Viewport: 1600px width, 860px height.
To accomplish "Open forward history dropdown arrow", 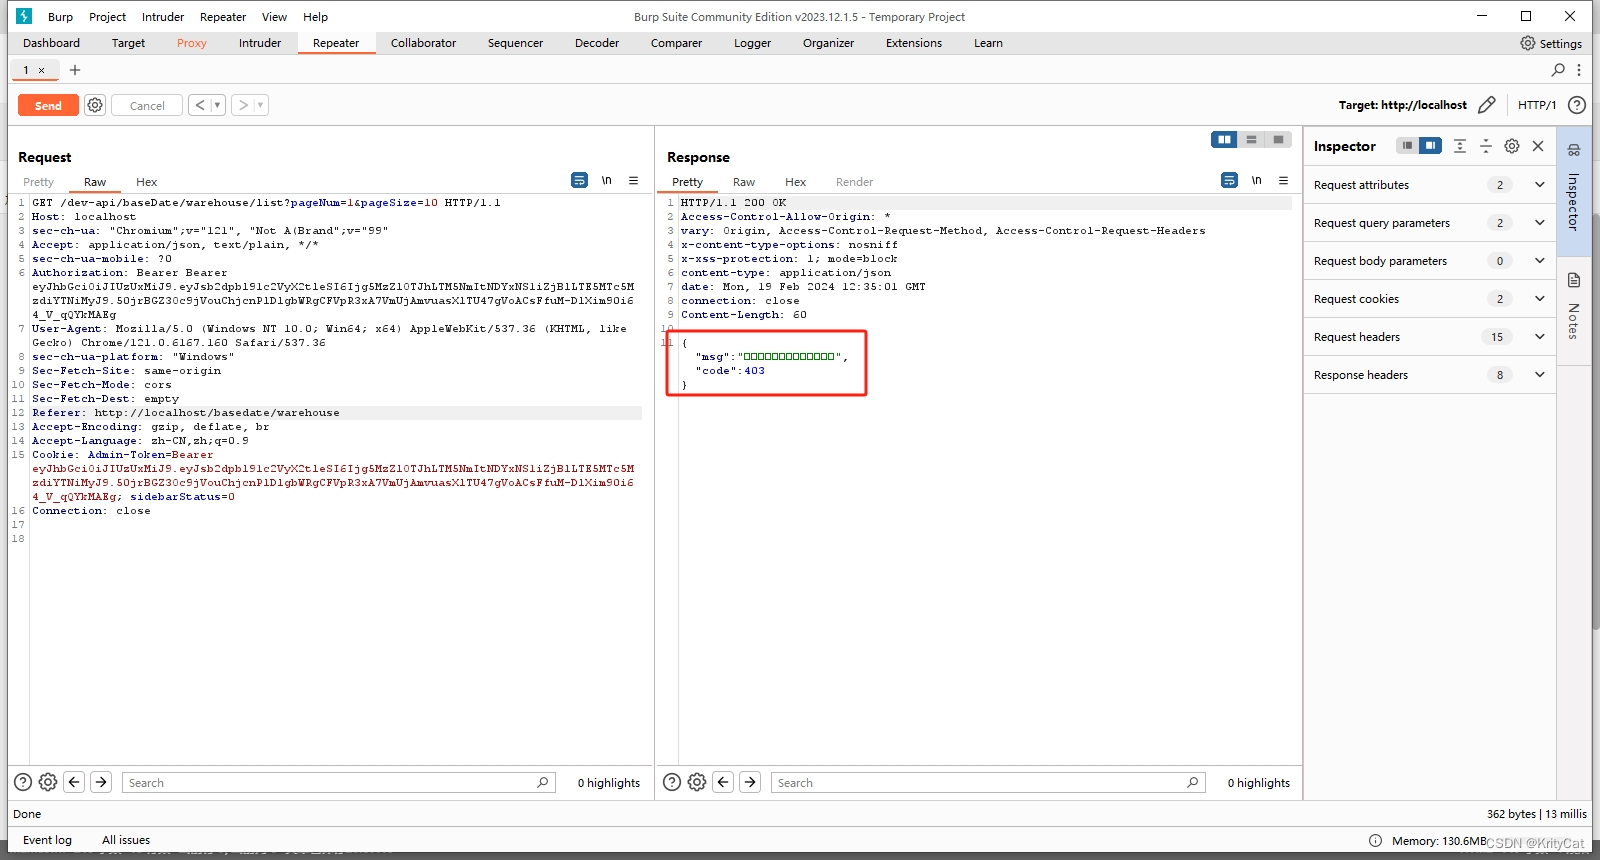I will coord(260,105).
